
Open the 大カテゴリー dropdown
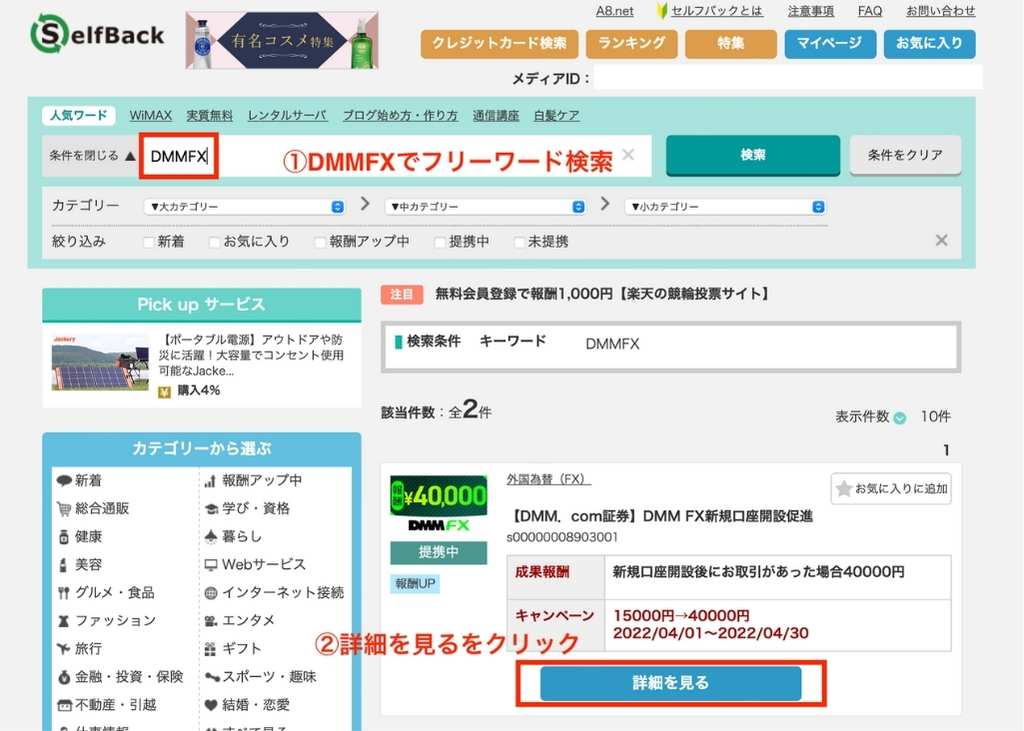244,206
